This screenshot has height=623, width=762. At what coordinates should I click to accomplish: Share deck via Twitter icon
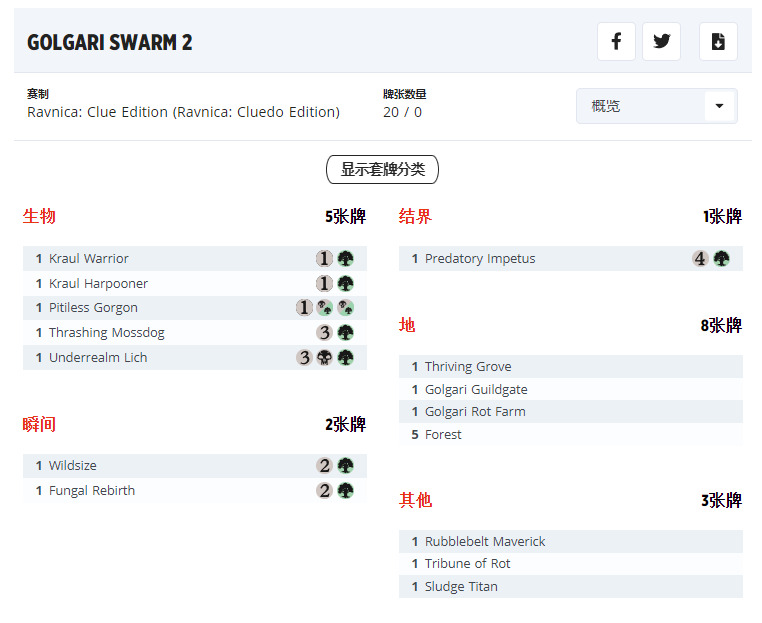pos(661,42)
